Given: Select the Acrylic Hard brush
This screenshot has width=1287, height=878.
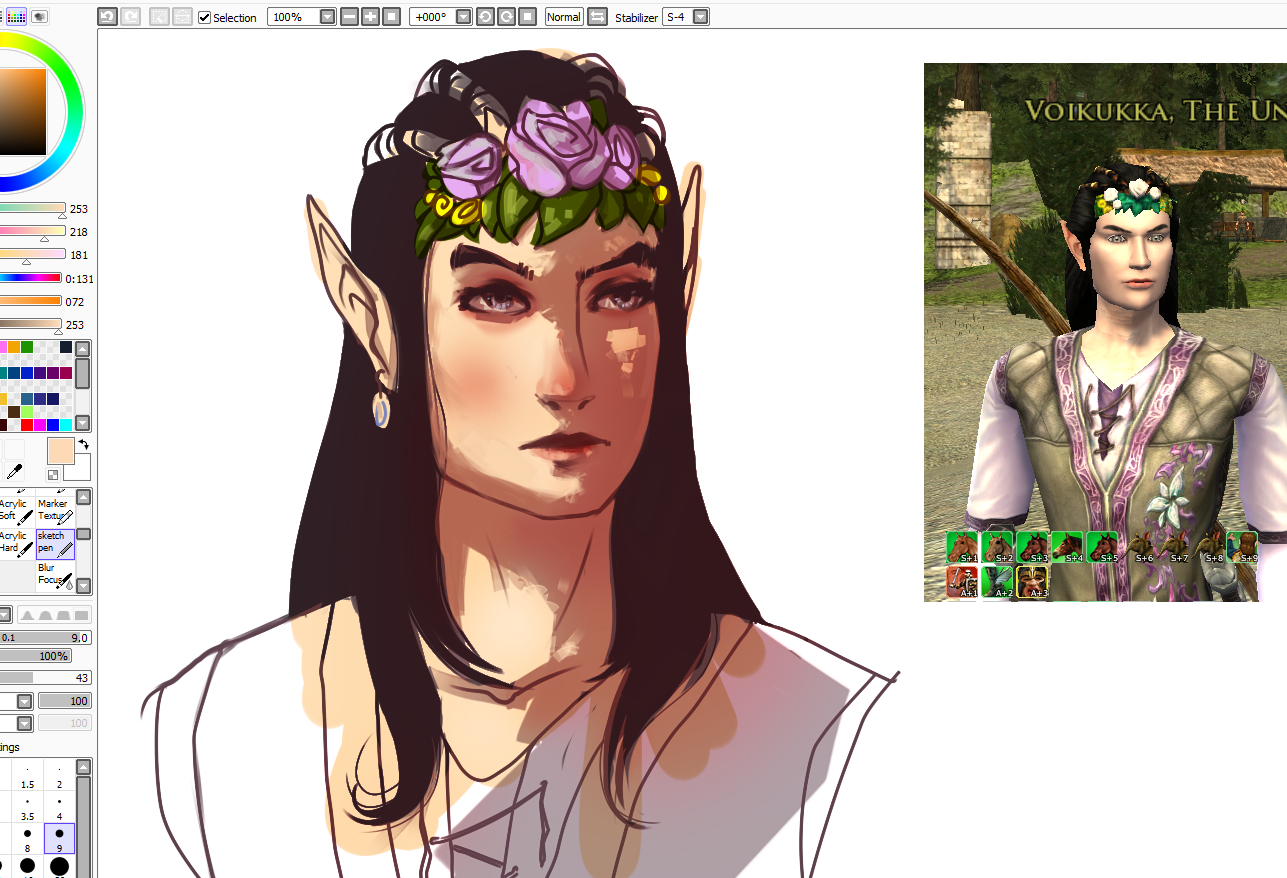Looking at the screenshot, I should pos(17,543).
